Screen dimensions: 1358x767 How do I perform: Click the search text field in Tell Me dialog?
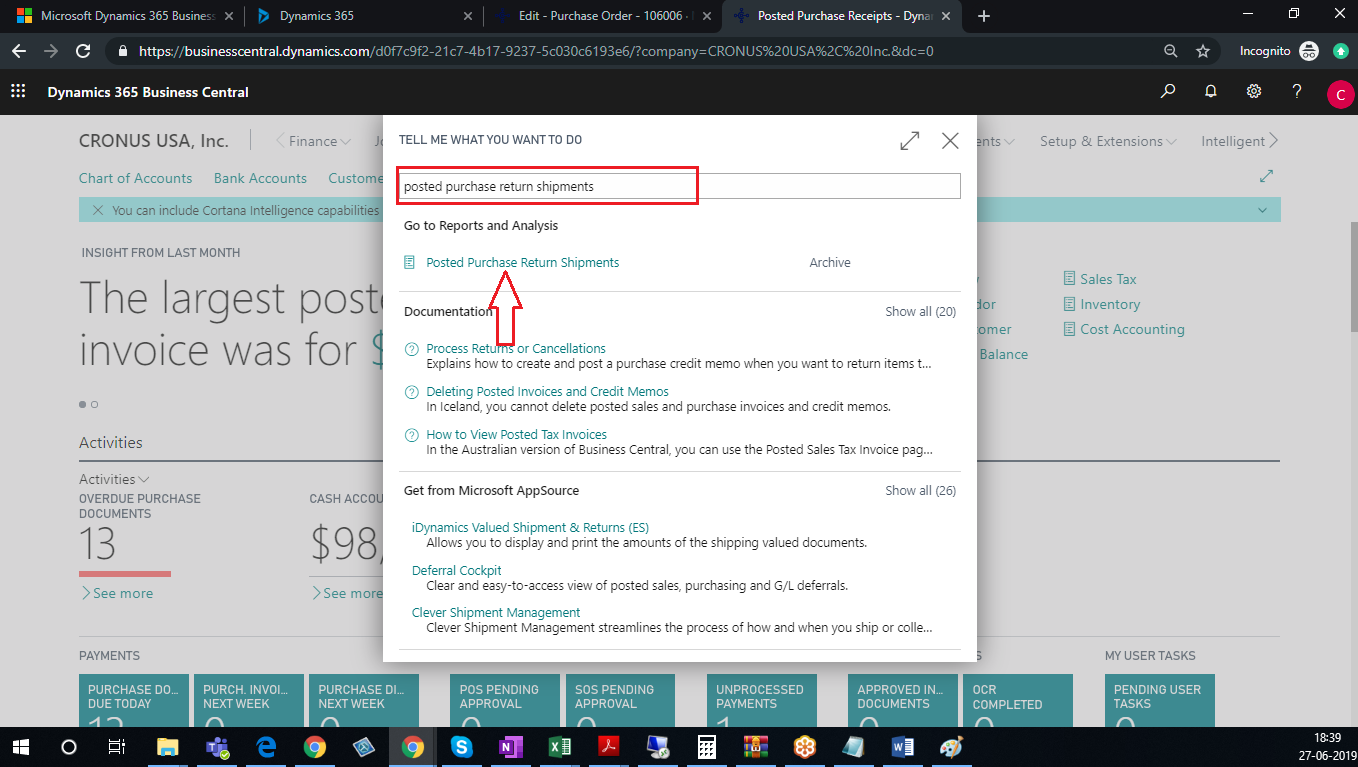coord(680,186)
